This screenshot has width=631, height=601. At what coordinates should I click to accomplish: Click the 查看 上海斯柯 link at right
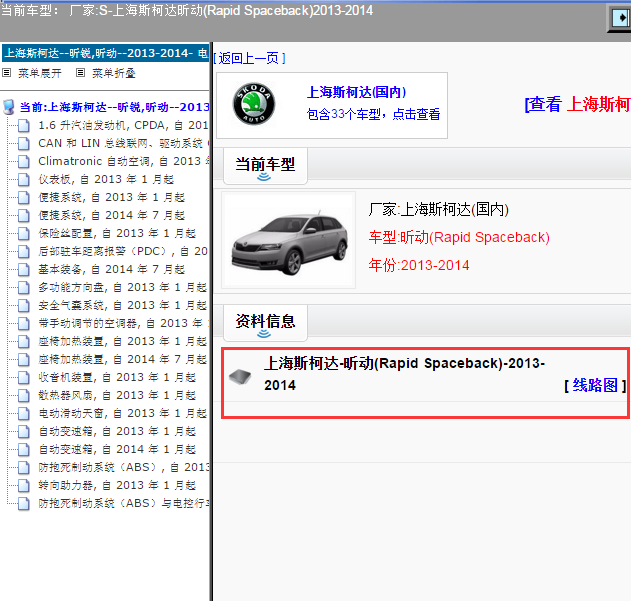(x=577, y=104)
